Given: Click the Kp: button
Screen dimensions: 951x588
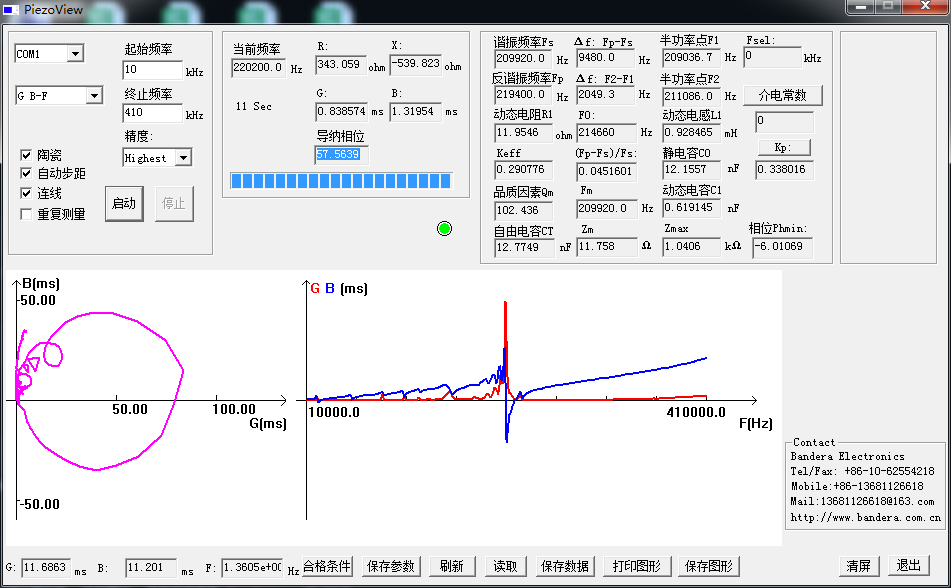Looking at the screenshot, I should point(784,147).
